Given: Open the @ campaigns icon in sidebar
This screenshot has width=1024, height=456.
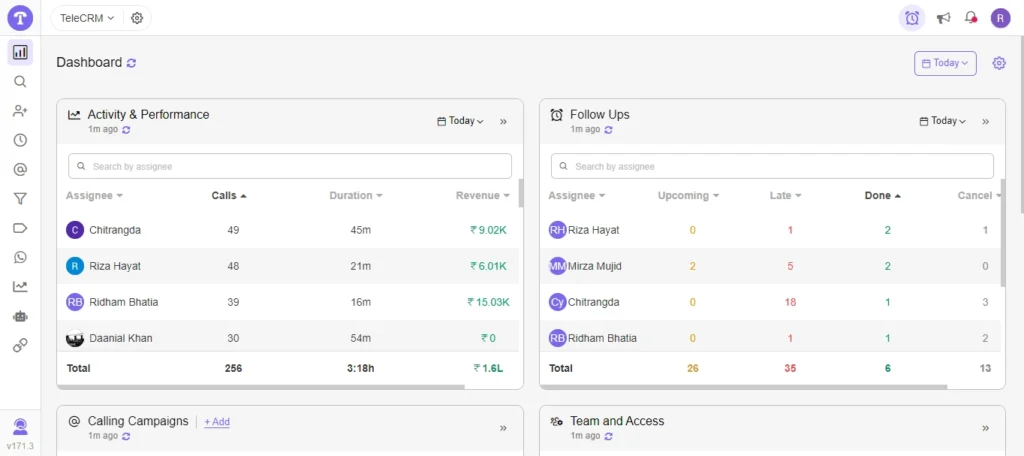Looking at the screenshot, I should click(x=20, y=170).
